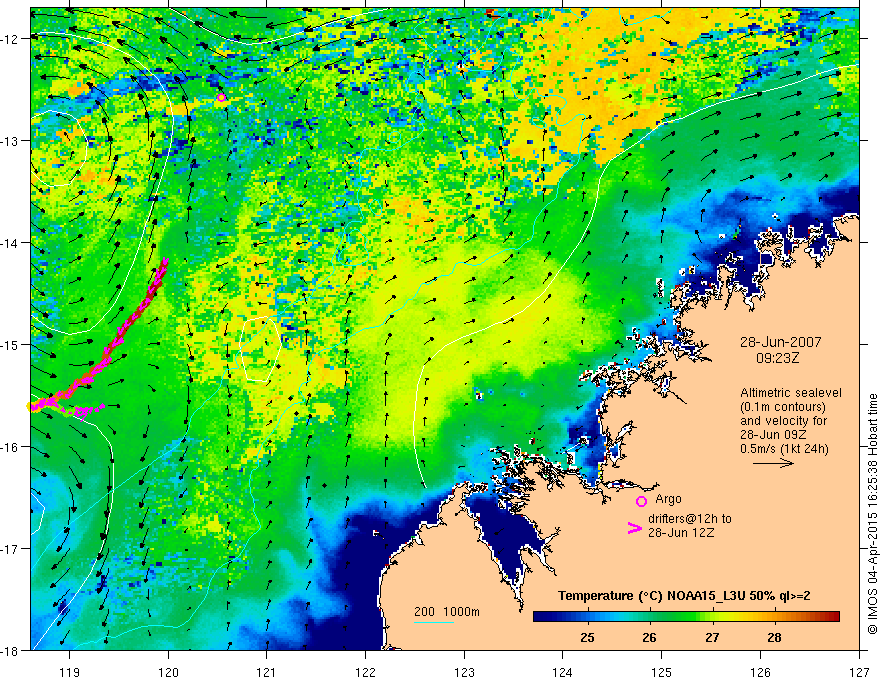This screenshot has height=680, width=880.
Task: Click the cyan 200 1000m isobath legend line
Action: 433,622
